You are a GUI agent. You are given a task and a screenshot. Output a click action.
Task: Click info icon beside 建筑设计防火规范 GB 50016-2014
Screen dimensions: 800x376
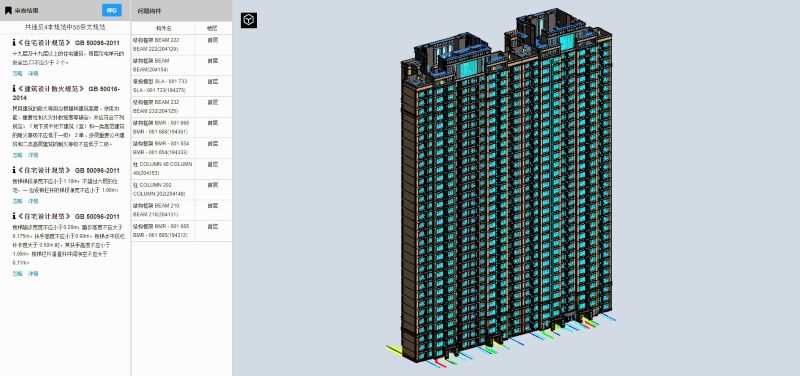point(14,88)
